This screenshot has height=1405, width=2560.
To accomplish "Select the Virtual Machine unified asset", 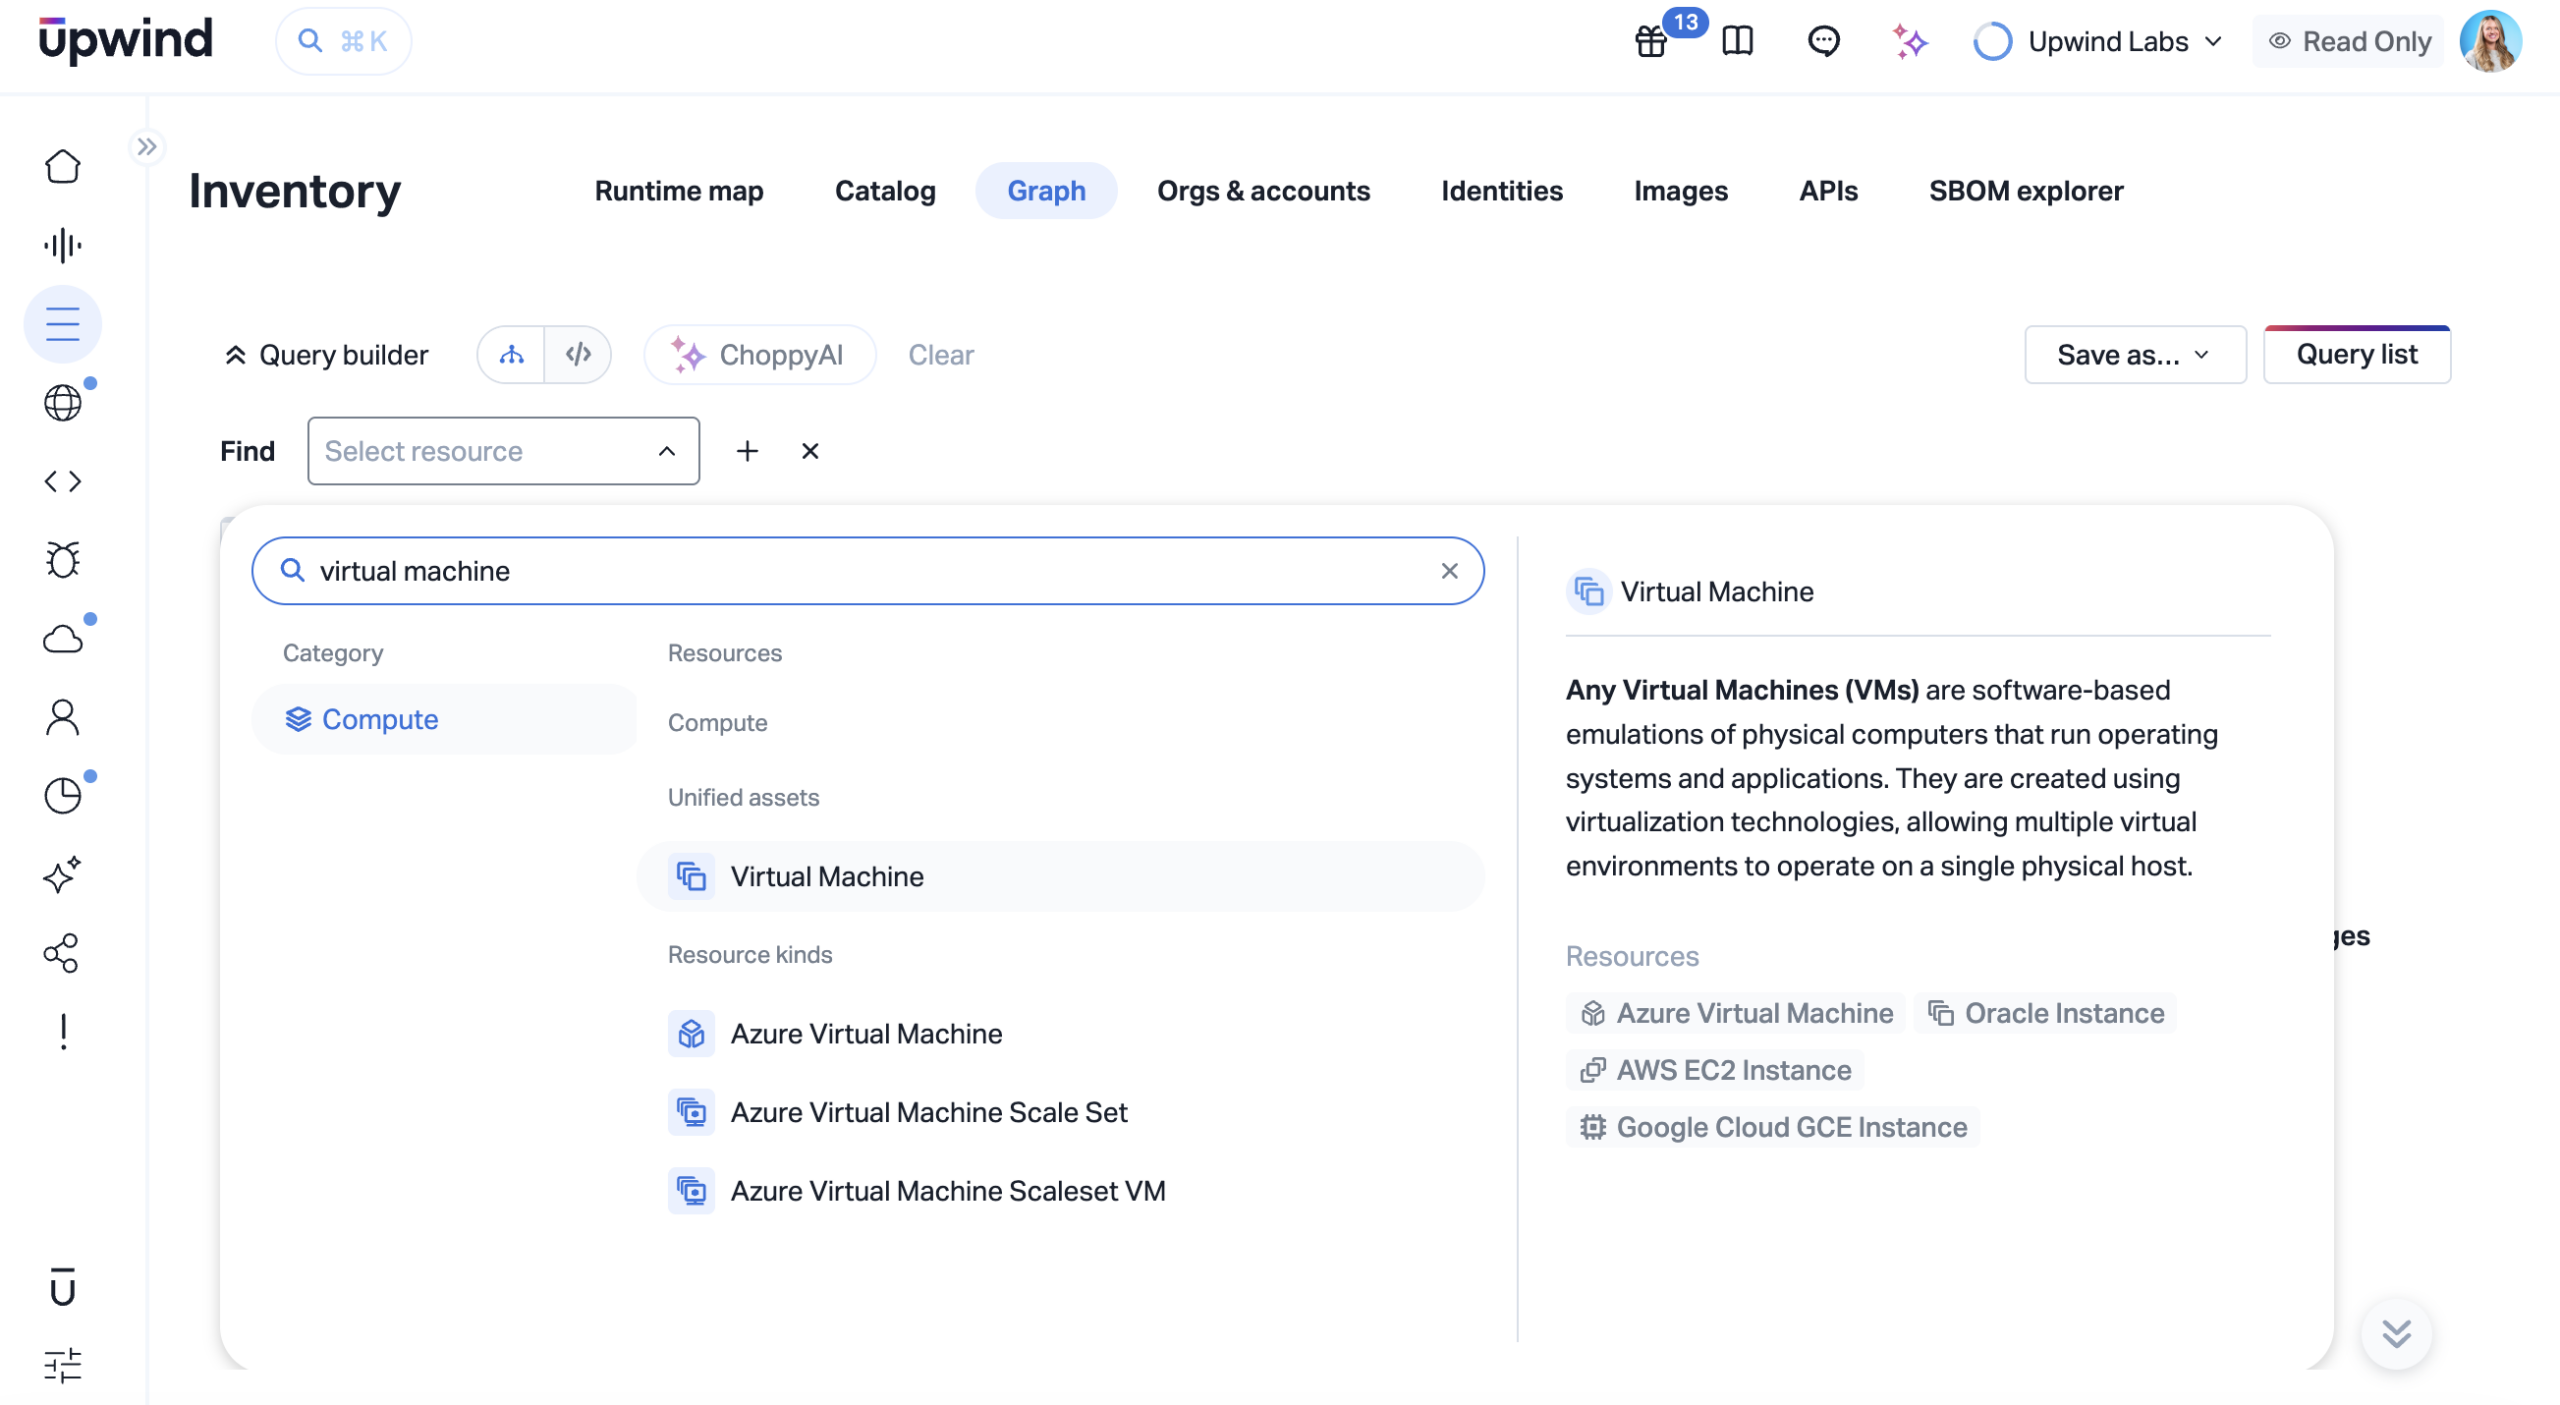I will tap(1060, 876).
